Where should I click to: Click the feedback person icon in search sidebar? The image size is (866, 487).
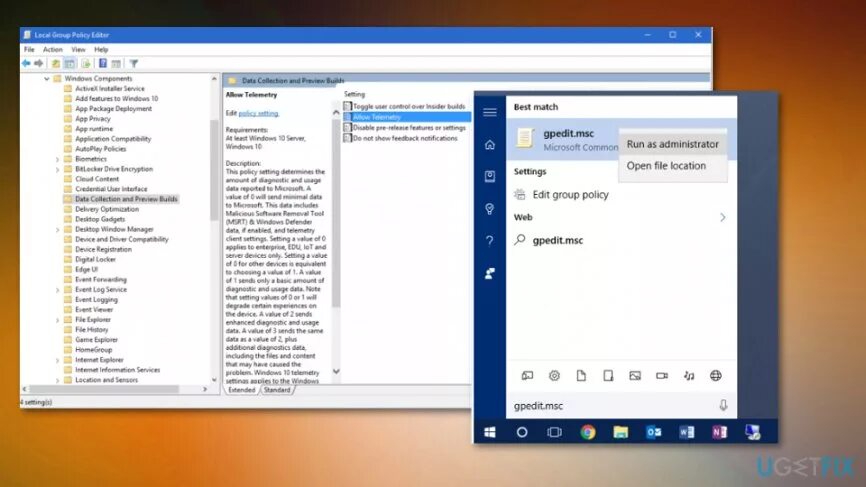[x=490, y=273]
